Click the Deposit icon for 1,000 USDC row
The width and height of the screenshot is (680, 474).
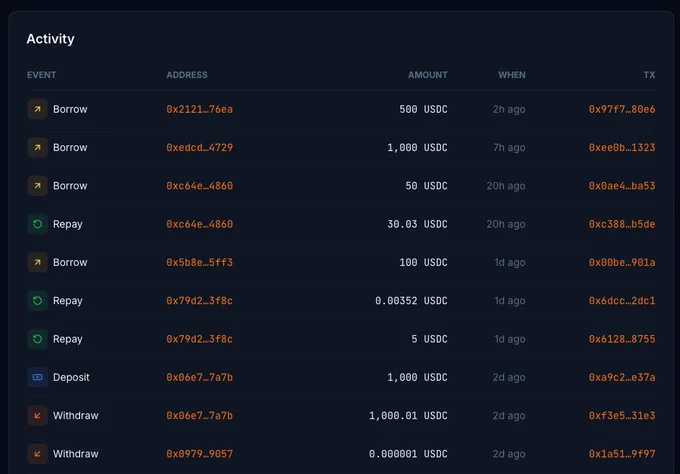coord(37,377)
